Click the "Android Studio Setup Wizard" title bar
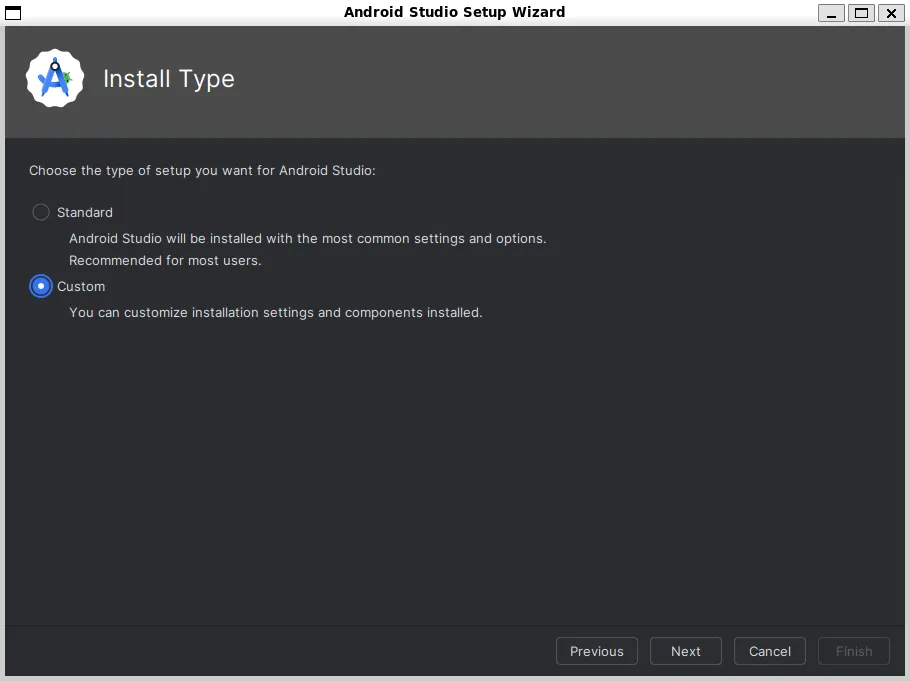The image size is (910, 681). click(x=454, y=12)
